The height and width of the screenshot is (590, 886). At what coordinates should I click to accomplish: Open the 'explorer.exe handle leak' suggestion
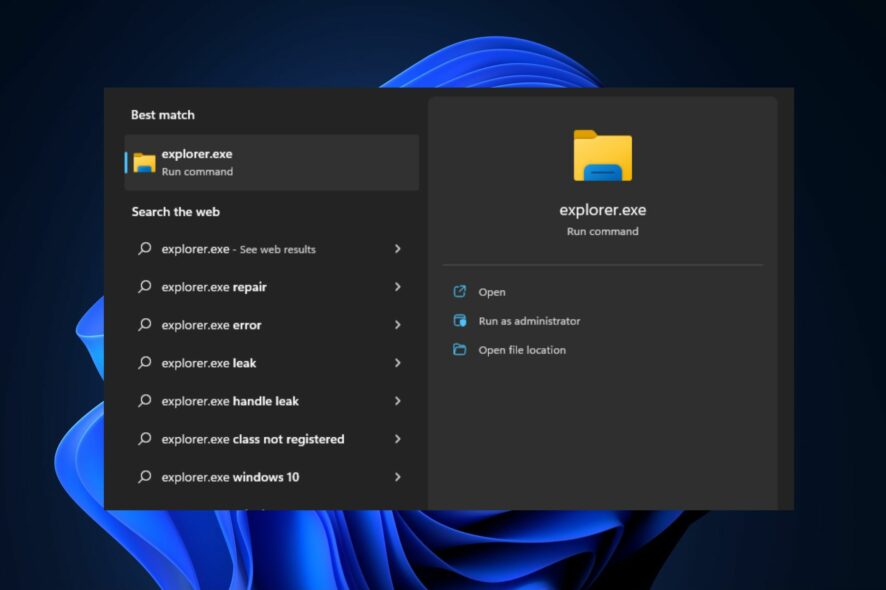point(271,401)
